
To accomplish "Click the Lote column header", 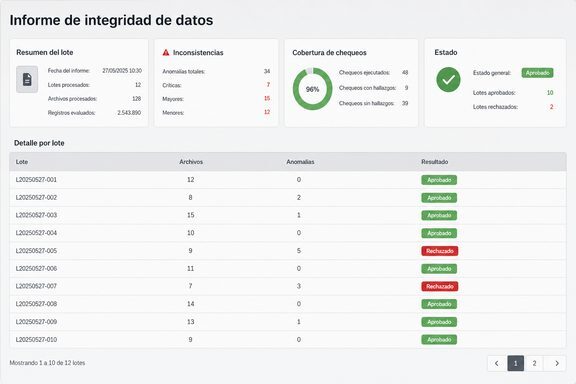I will 22,162.
